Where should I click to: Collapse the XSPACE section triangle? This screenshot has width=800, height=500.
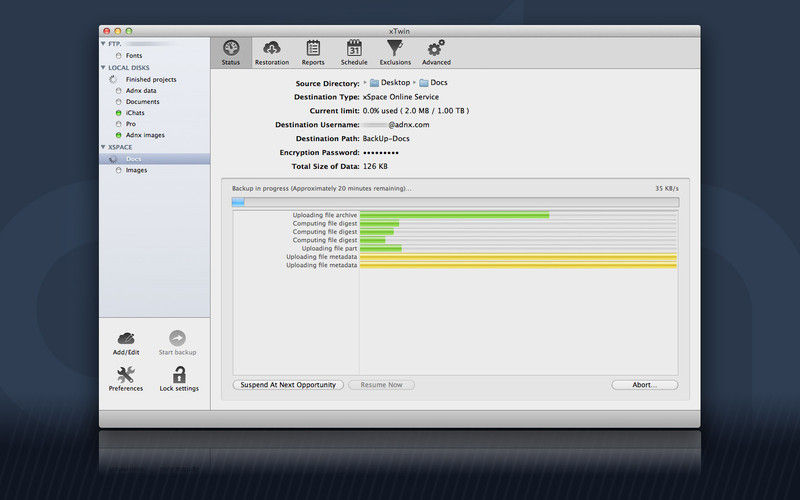(103, 147)
